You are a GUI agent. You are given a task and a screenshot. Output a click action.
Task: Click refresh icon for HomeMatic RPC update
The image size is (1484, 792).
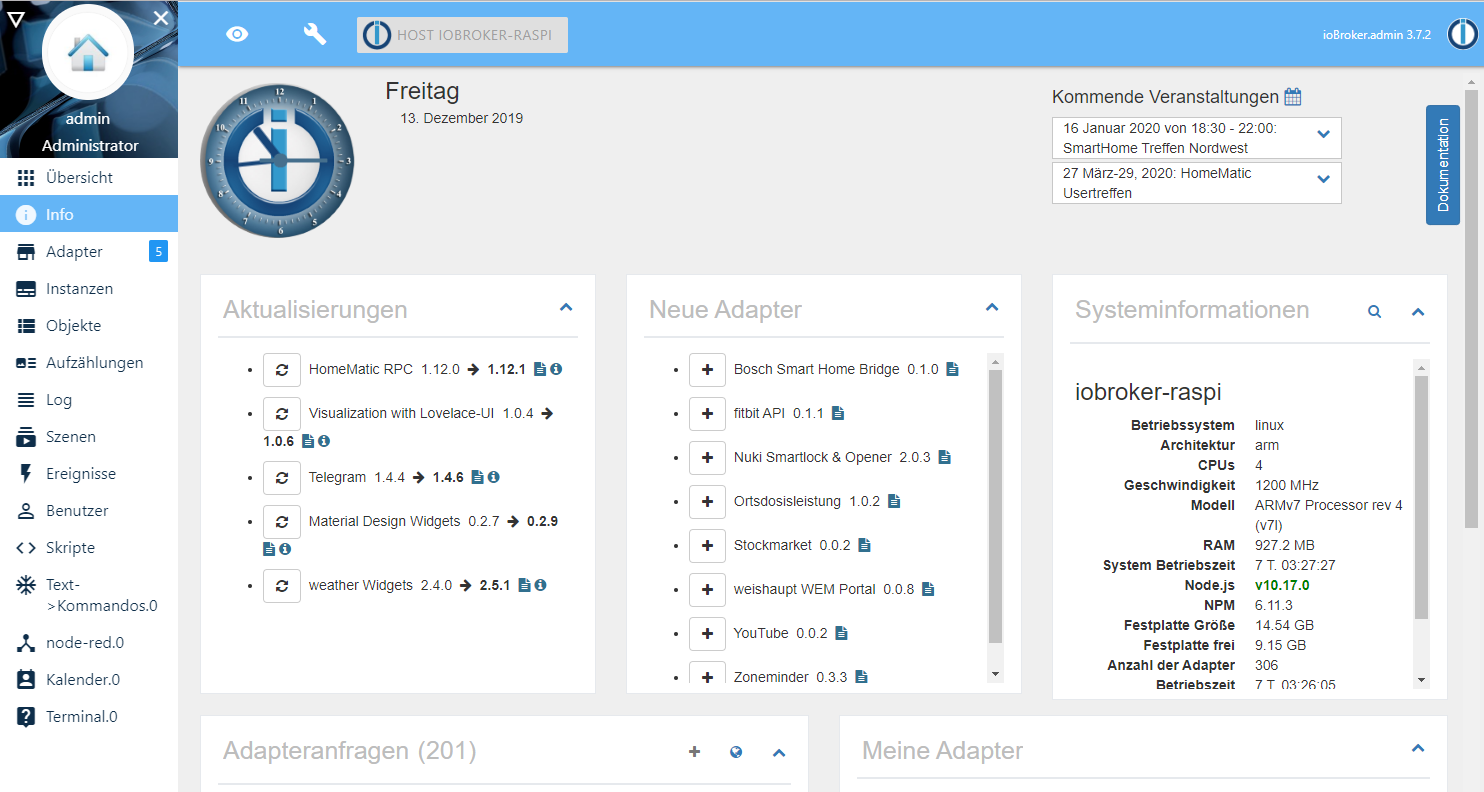pos(282,369)
